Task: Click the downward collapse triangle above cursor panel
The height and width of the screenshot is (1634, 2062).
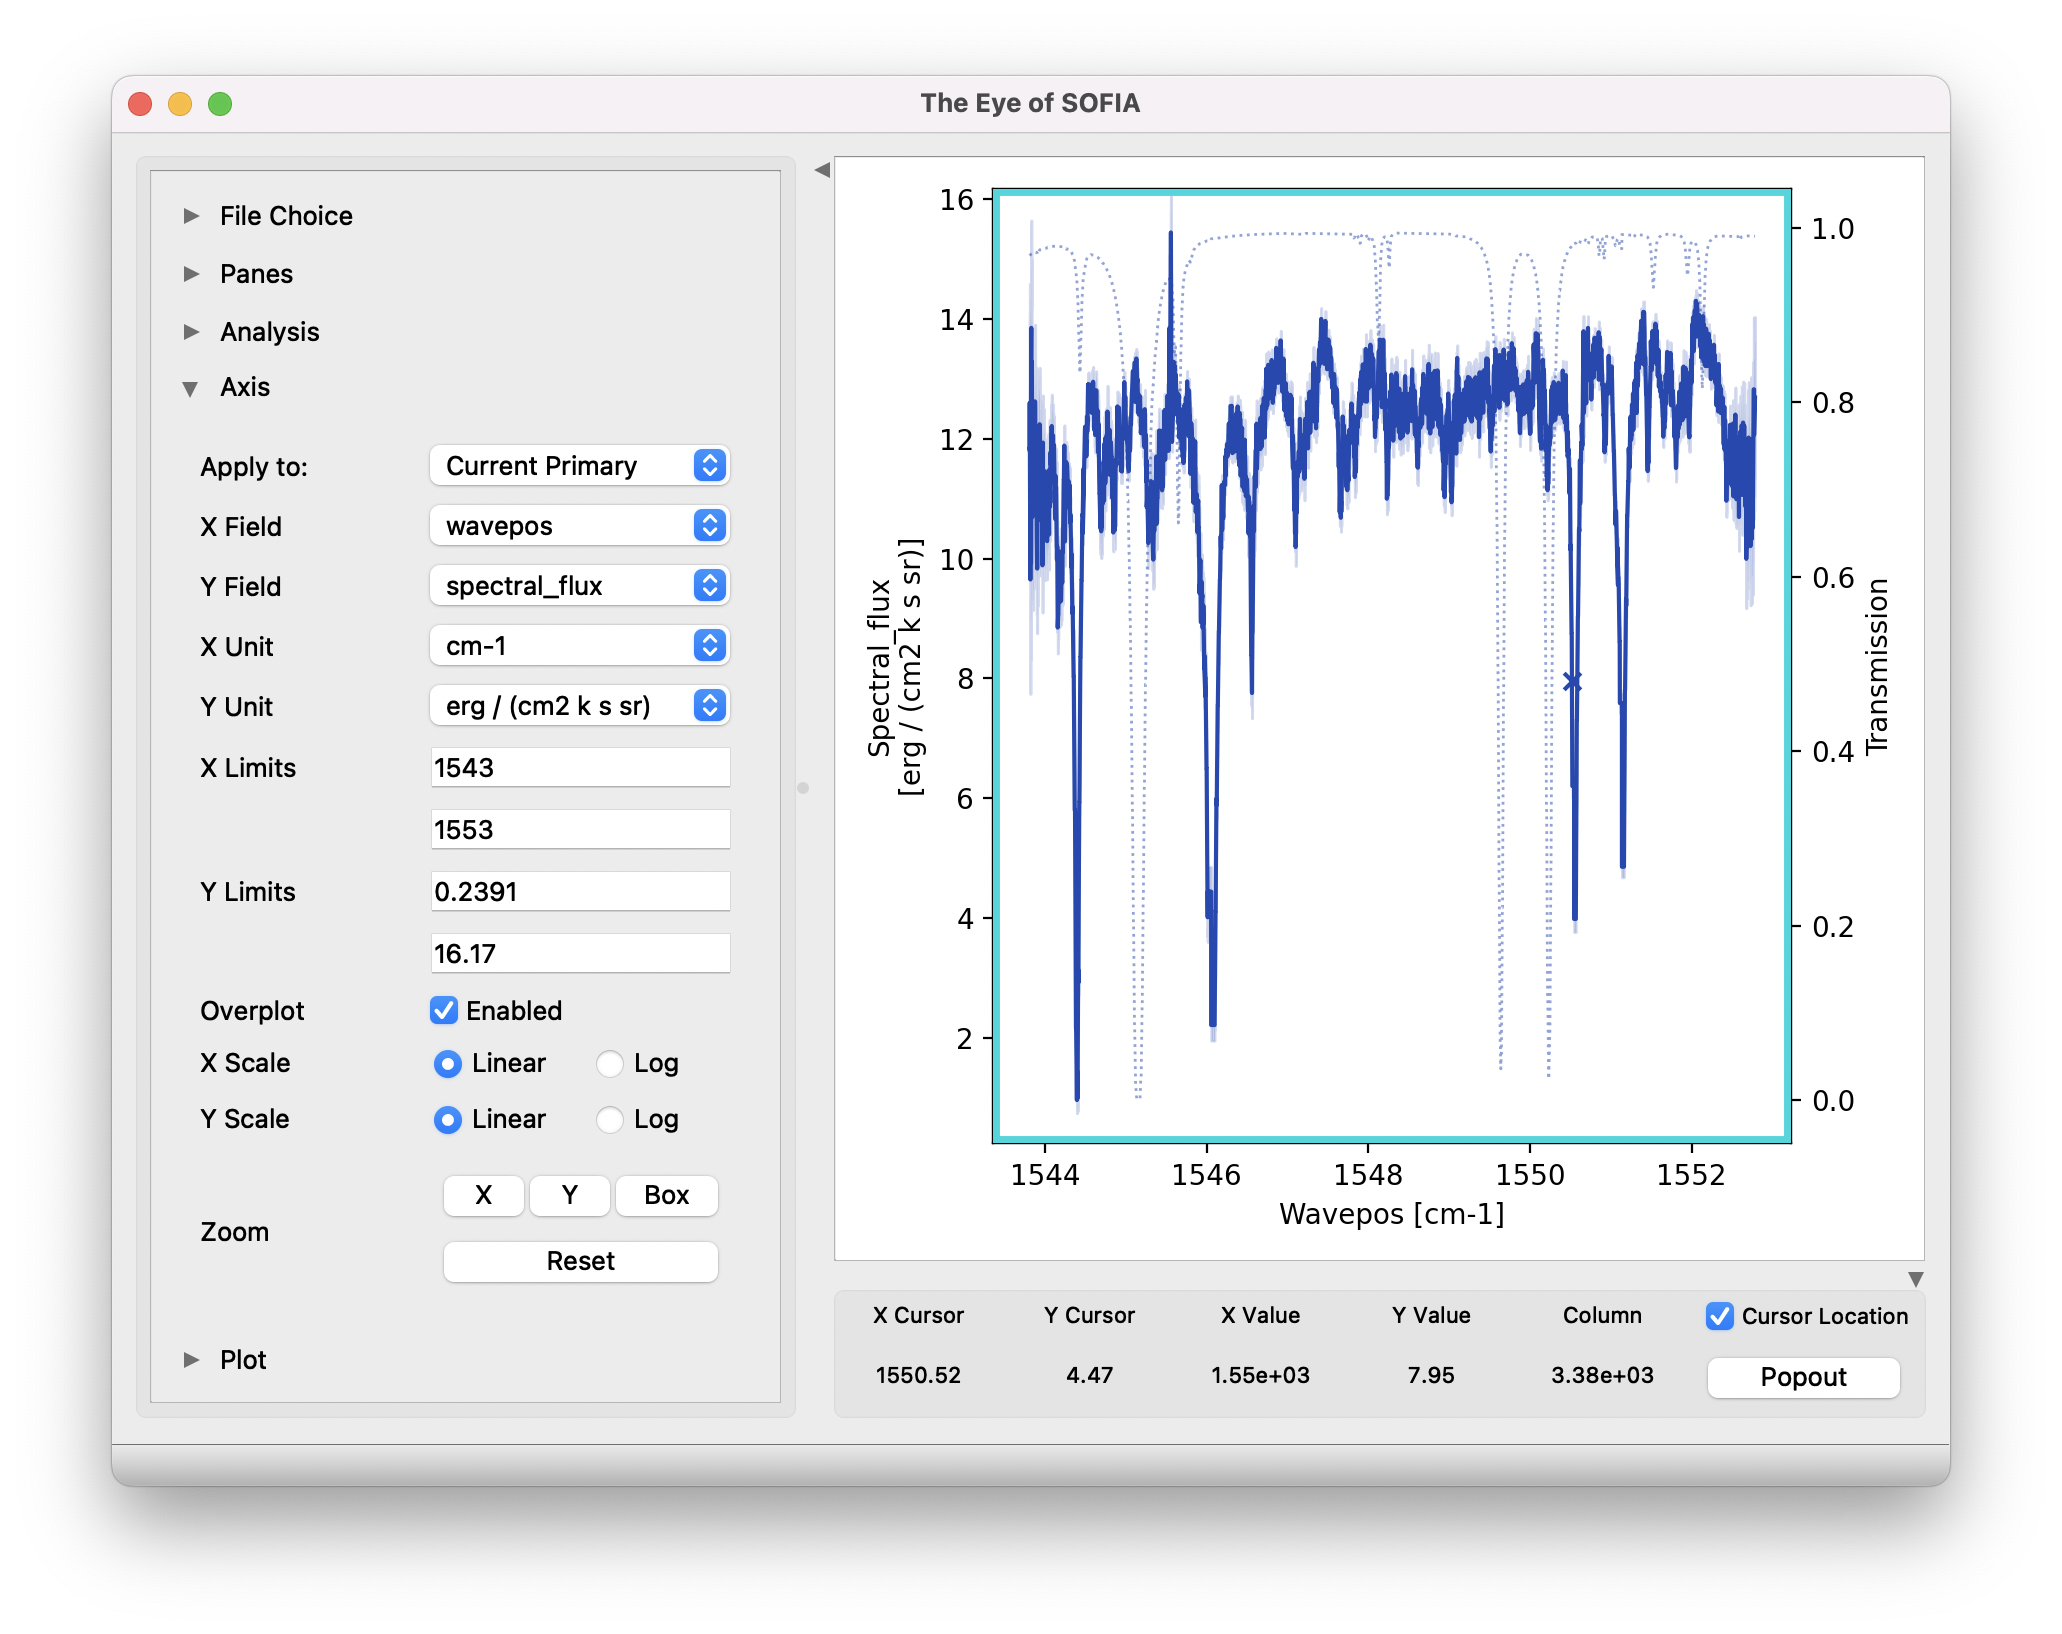Action: point(1917,1279)
